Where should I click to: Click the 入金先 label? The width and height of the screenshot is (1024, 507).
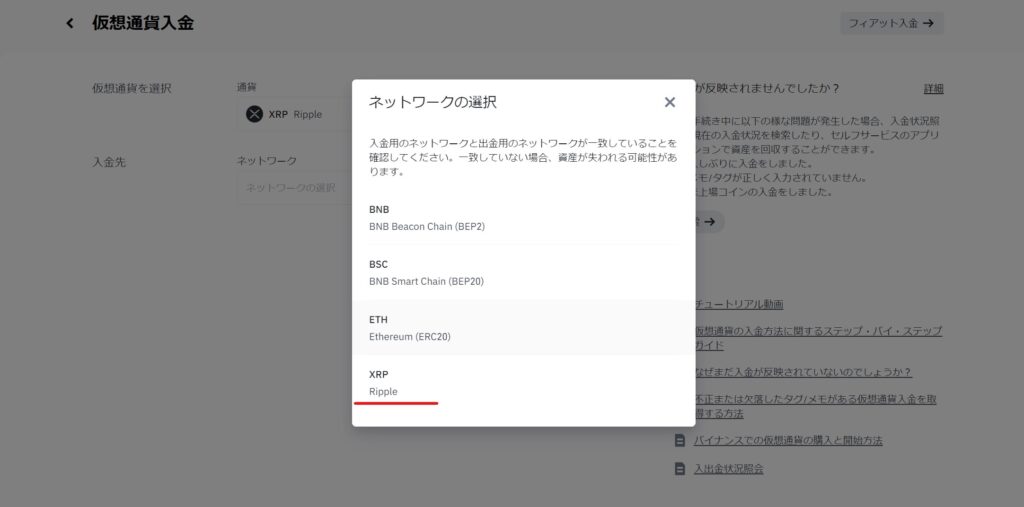tap(109, 162)
